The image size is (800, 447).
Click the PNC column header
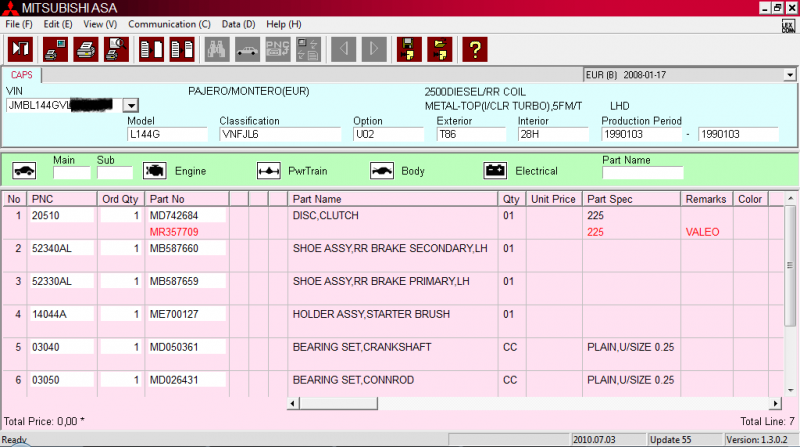62,199
